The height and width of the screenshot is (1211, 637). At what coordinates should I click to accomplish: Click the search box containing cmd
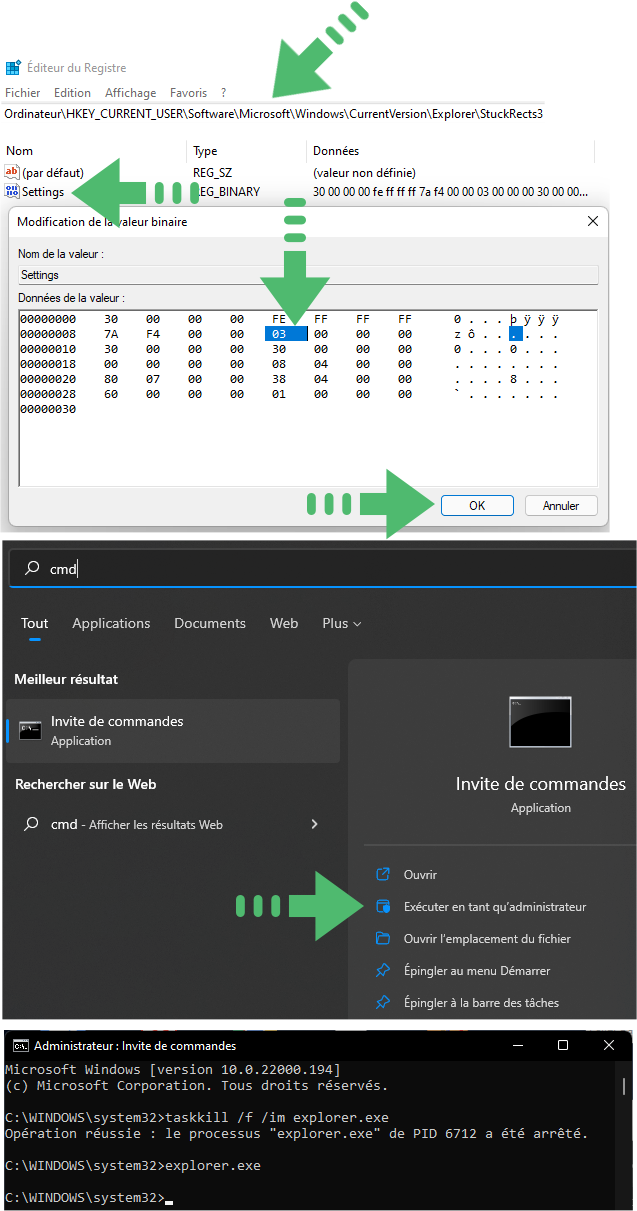(322, 568)
